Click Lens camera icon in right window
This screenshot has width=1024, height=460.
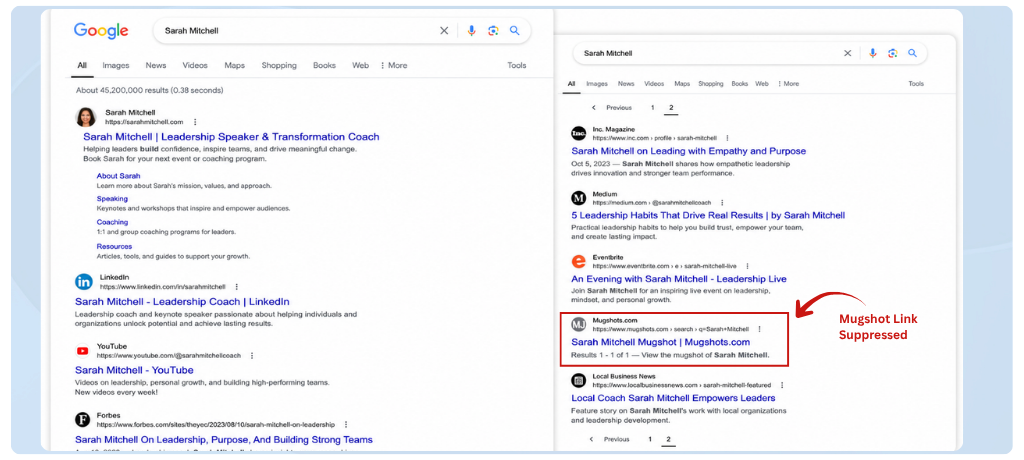(x=893, y=54)
